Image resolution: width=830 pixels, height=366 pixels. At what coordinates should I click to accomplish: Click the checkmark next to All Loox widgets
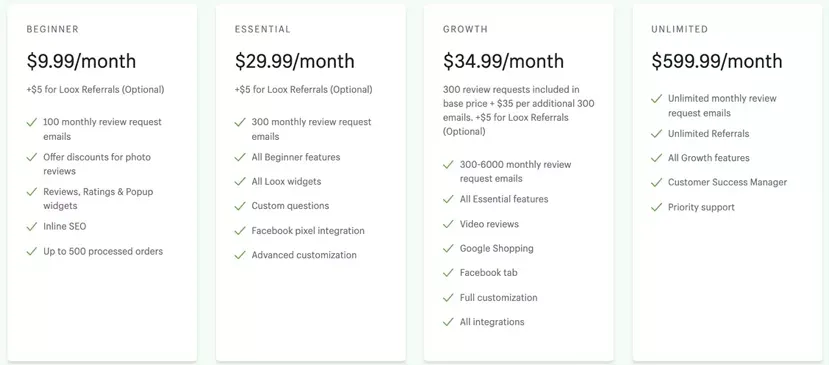[240, 181]
